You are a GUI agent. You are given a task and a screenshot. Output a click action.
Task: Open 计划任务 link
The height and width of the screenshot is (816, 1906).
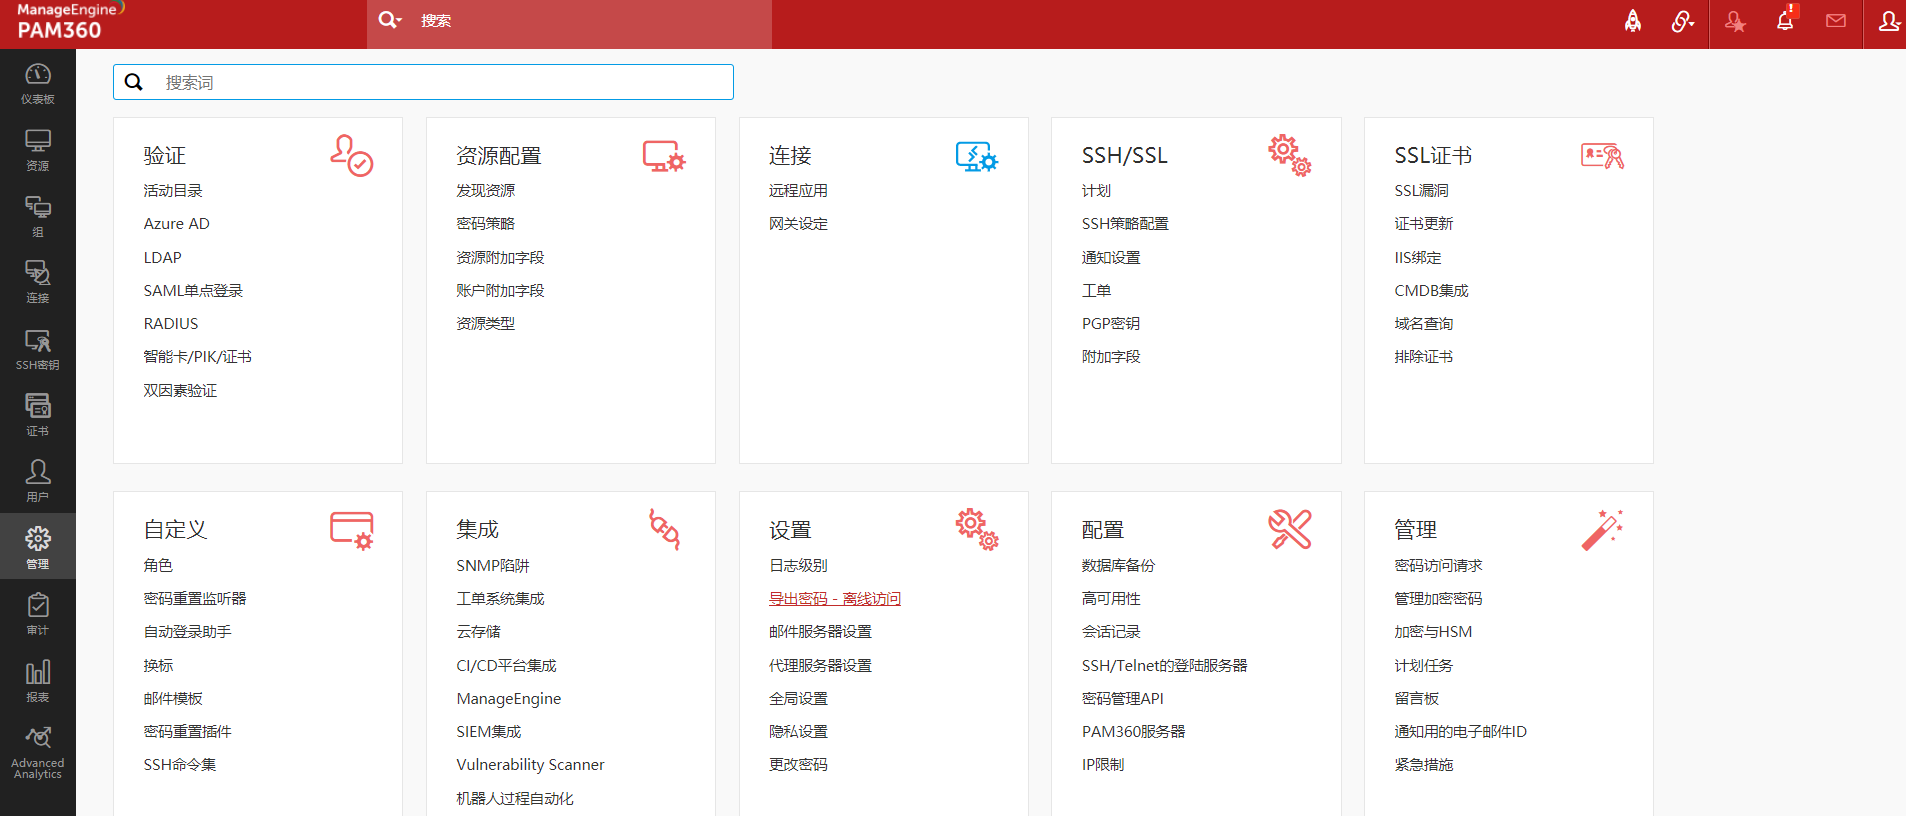(1424, 666)
